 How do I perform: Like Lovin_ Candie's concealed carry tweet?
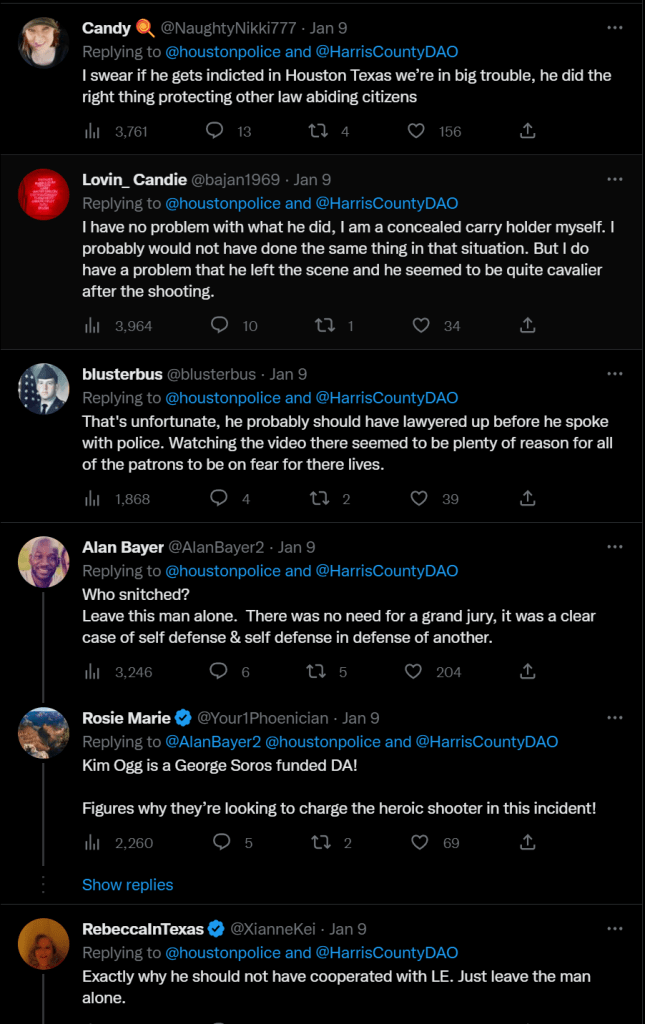(421, 325)
